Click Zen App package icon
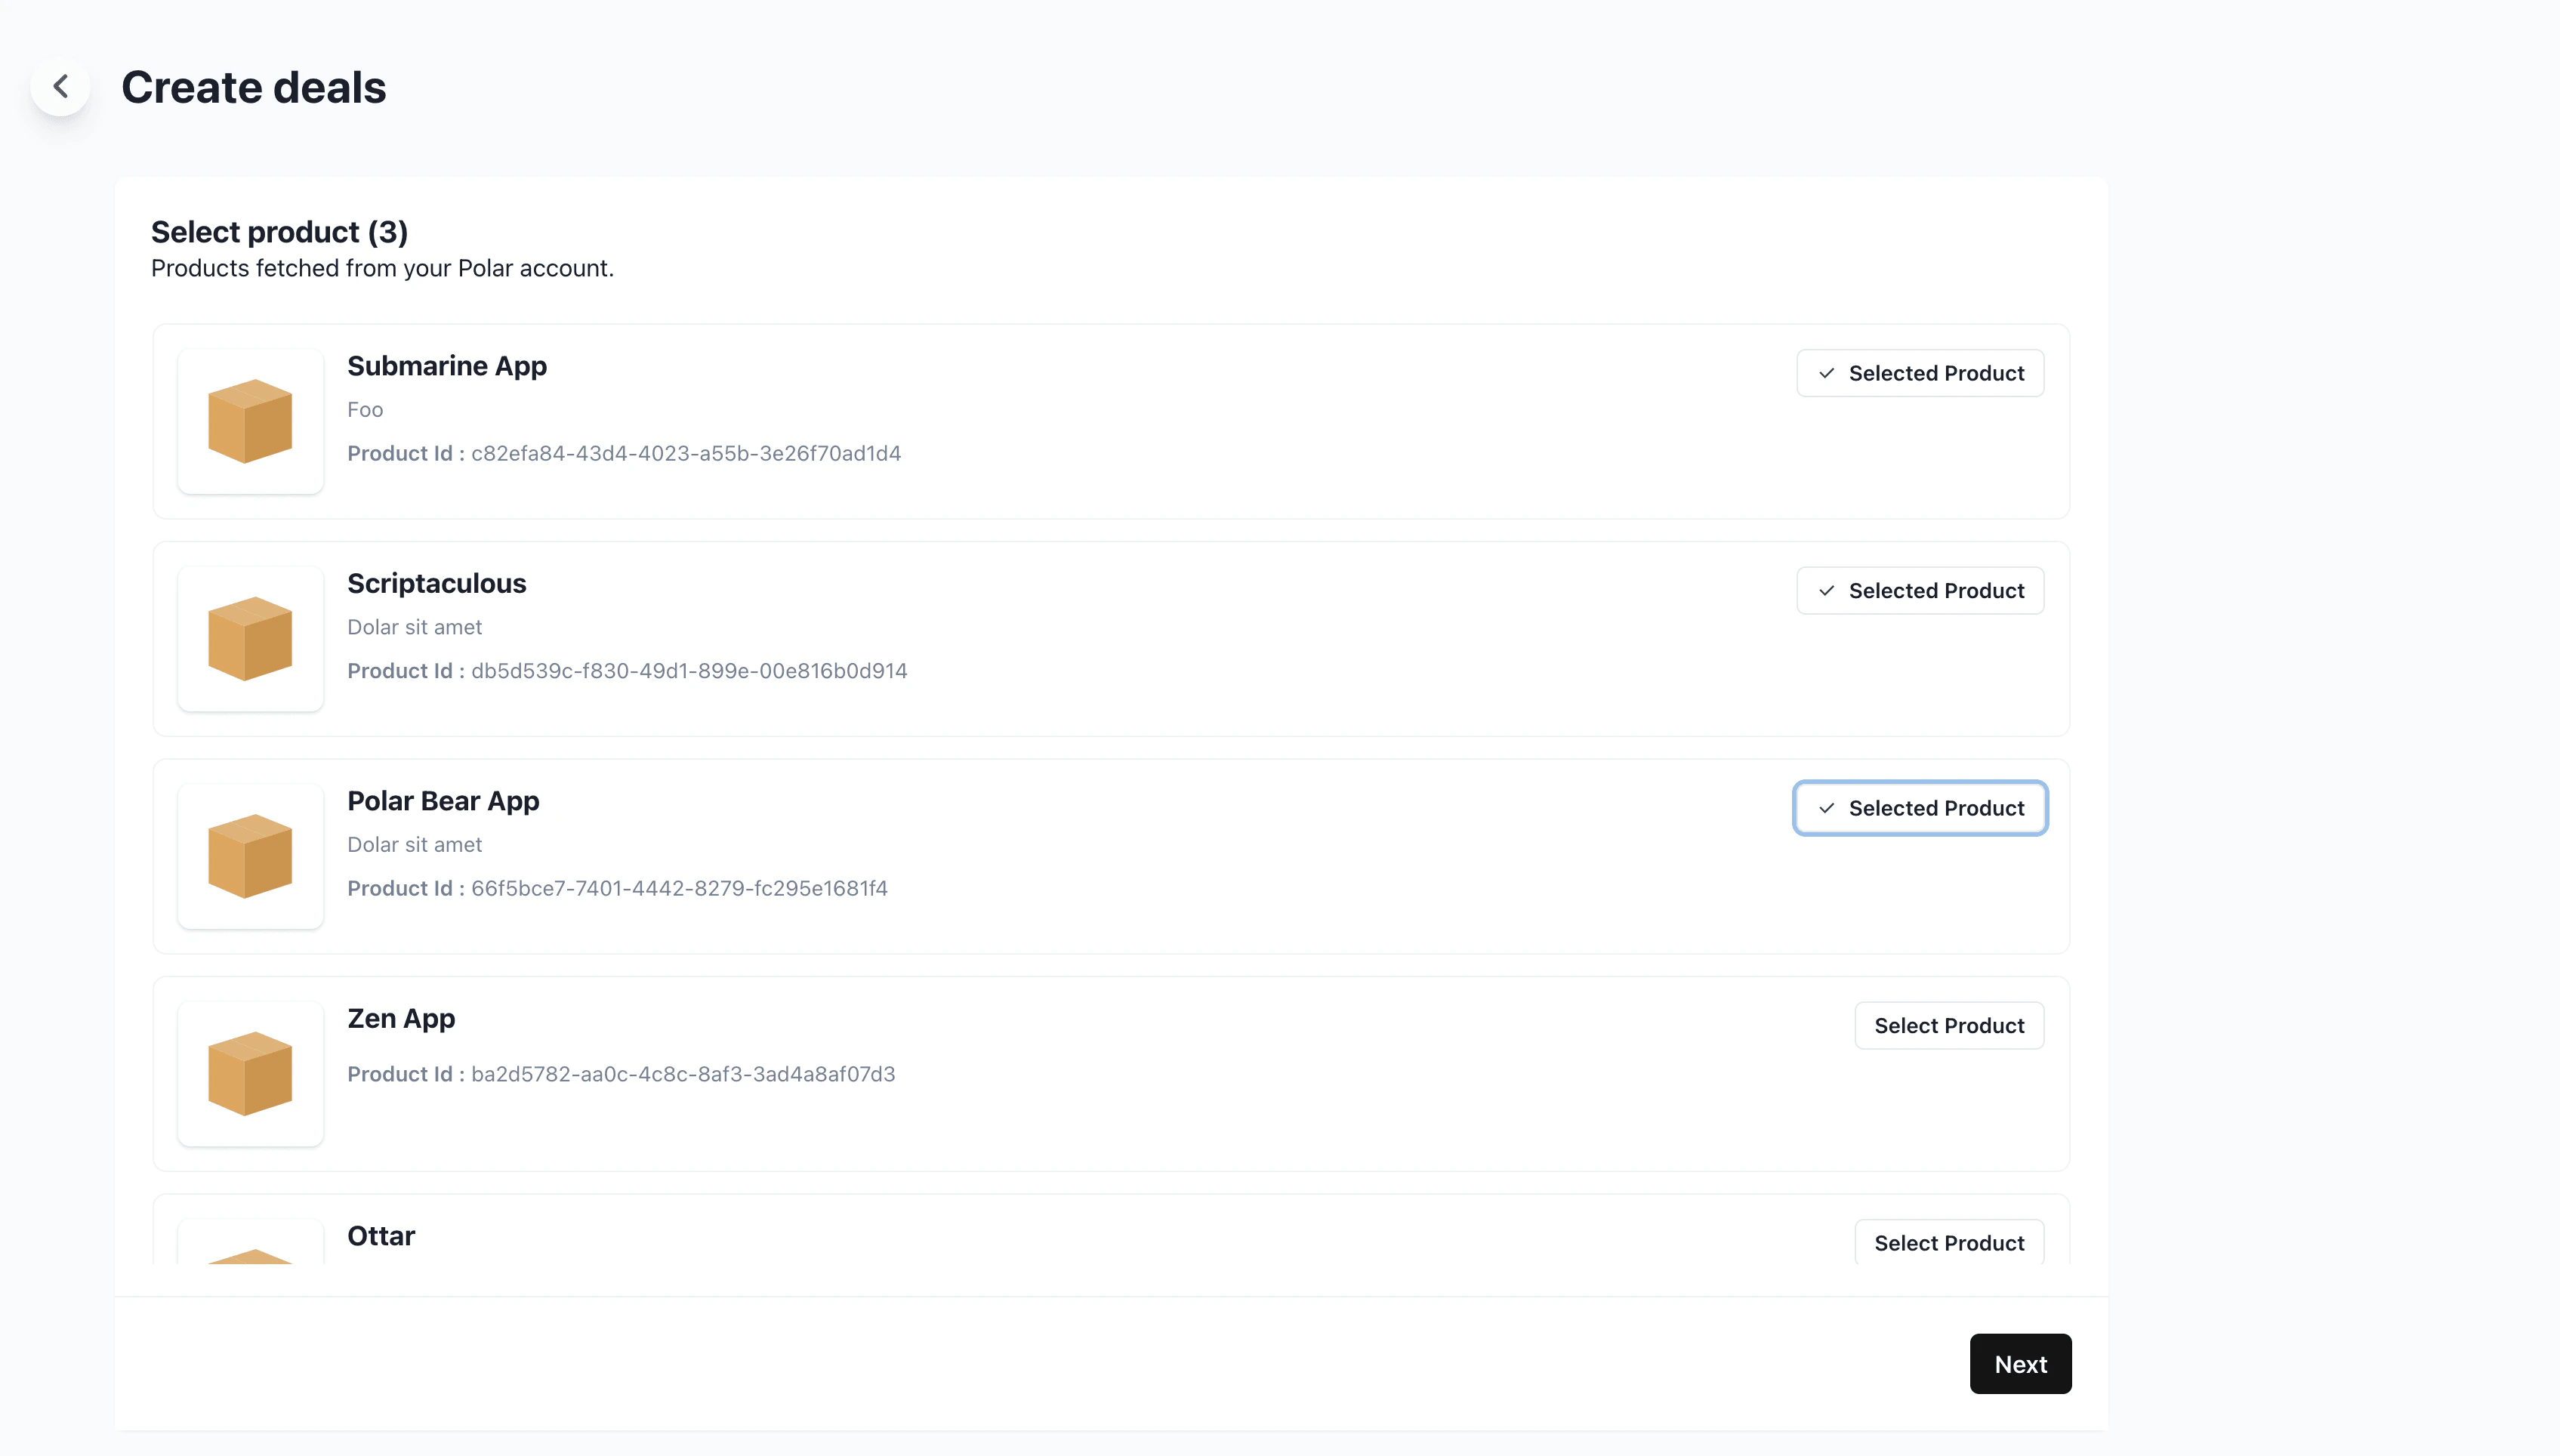 tap(250, 1074)
